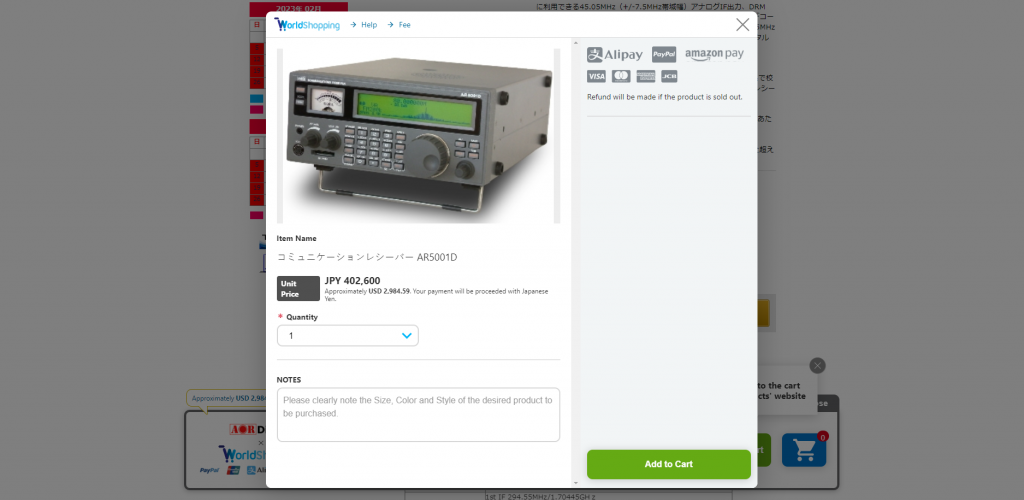Click the Quantity dropdown chevron arrow
The width and height of the screenshot is (1024, 500).
tap(406, 336)
